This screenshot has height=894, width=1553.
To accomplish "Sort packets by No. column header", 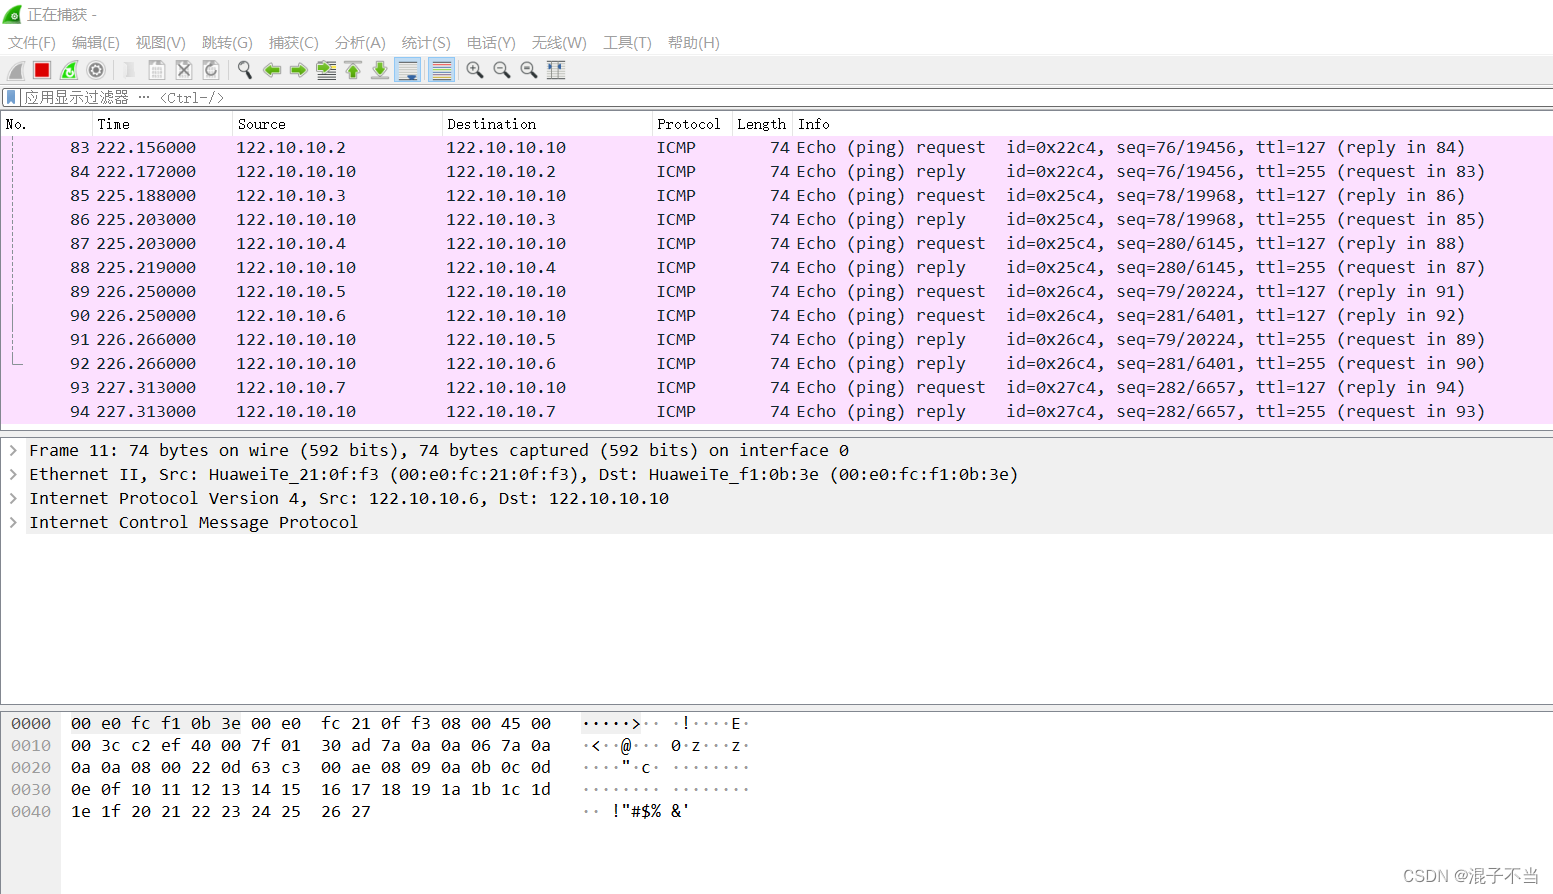I will click(x=46, y=124).
